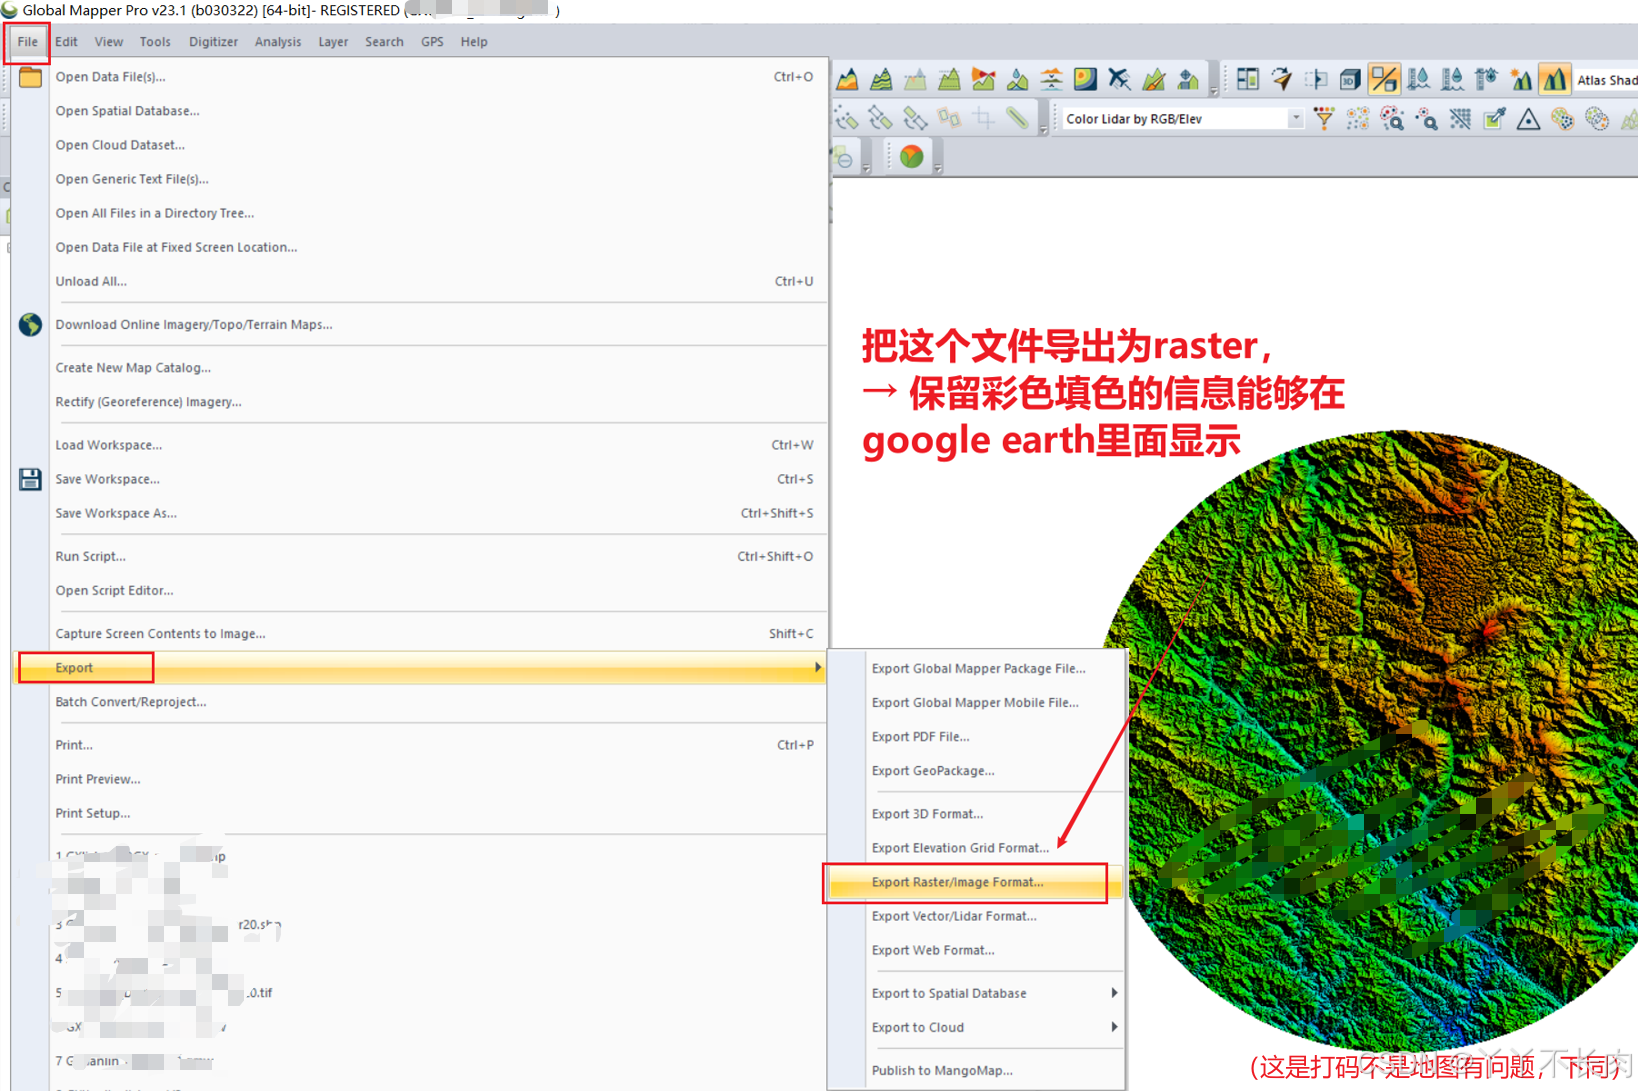This screenshot has height=1091, width=1638.
Task: Click the green-orange pie chart icon
Action: (x=911, y=157)
